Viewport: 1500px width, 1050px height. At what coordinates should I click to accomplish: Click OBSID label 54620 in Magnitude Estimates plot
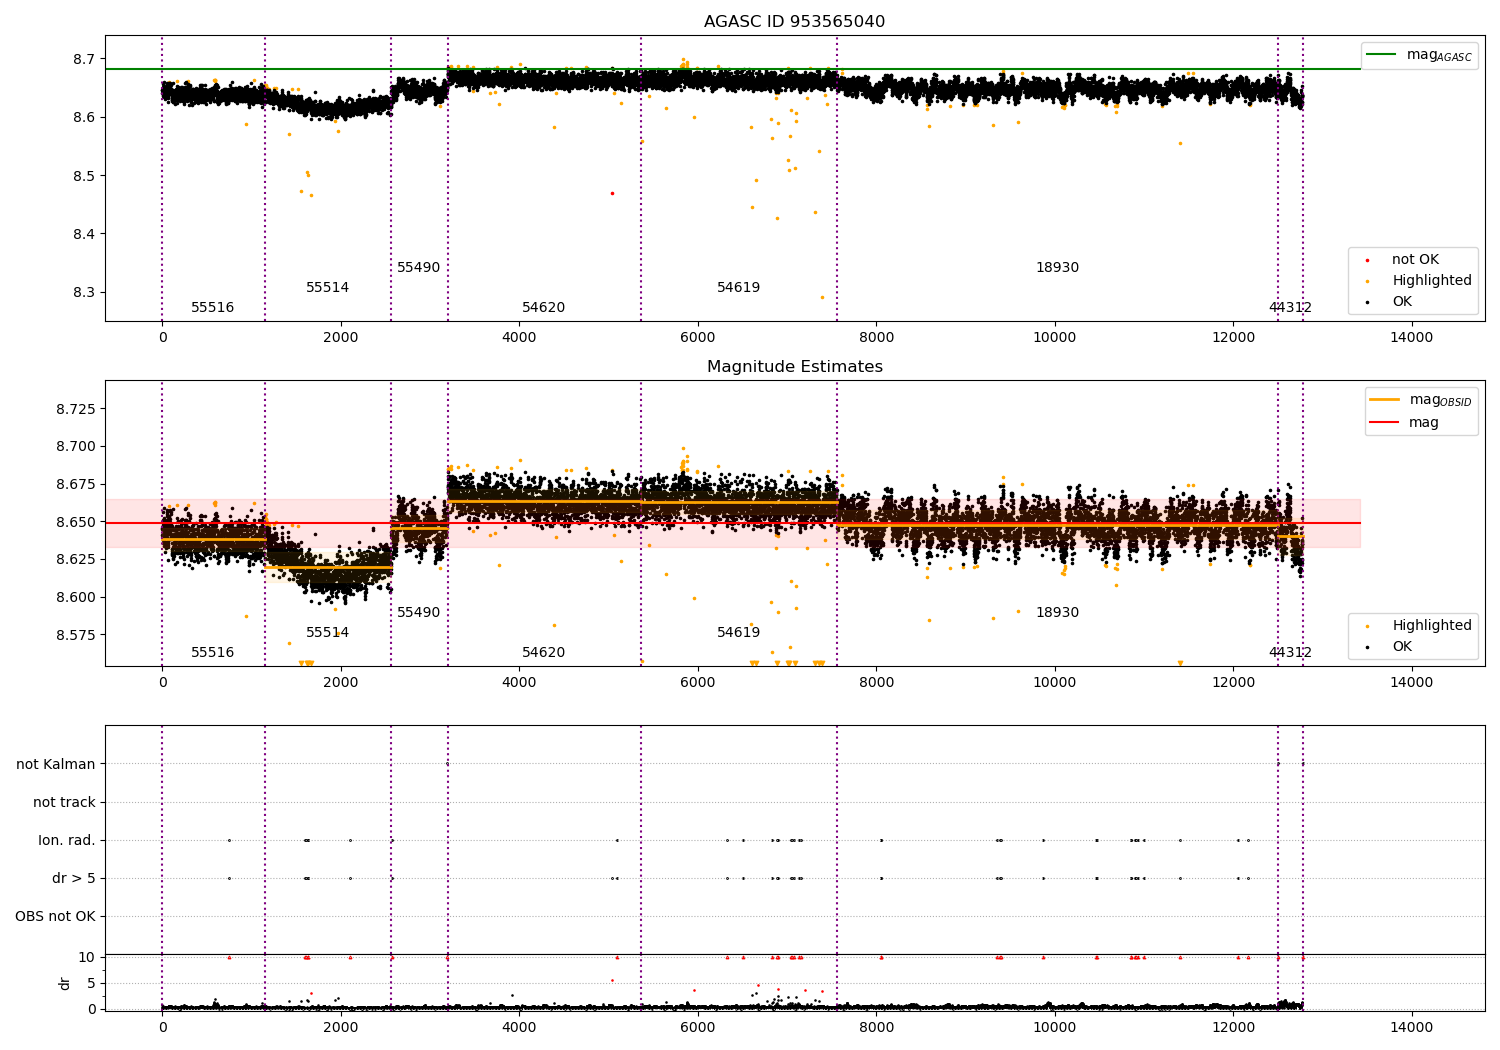click(544, 653)
